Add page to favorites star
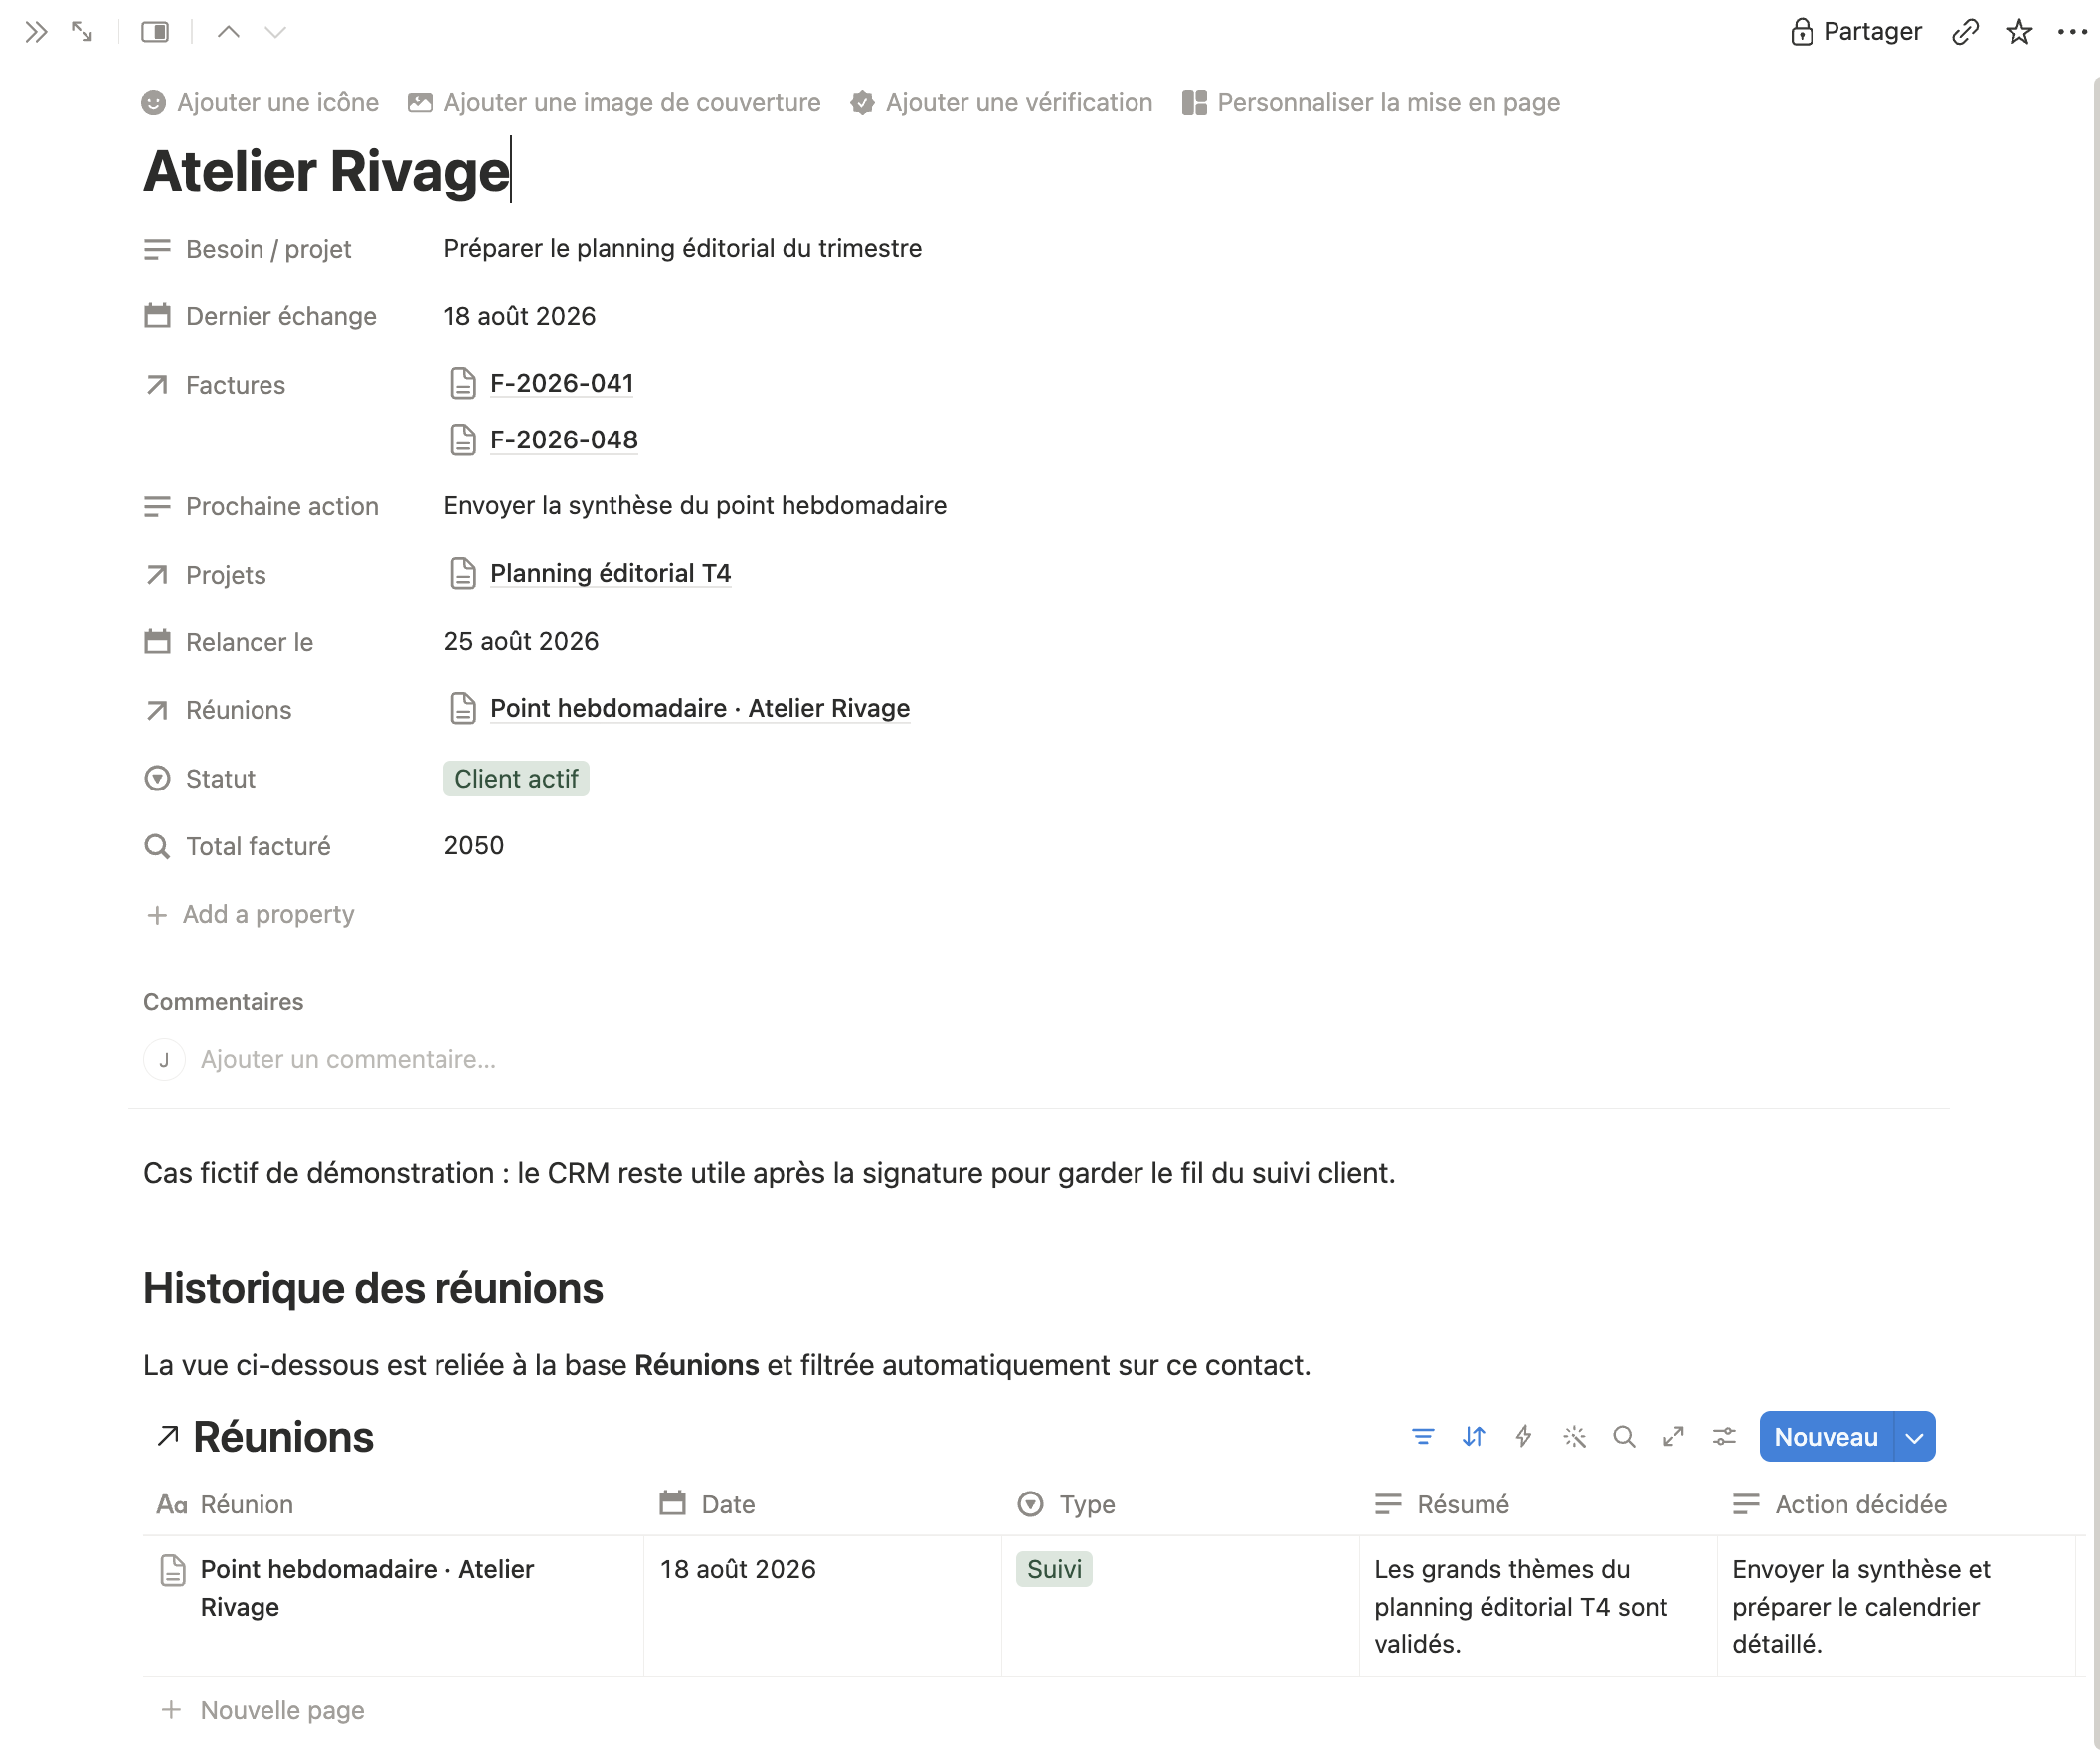The width and height of the screenshot is (2100, 1756). (x=2019, y=32)
